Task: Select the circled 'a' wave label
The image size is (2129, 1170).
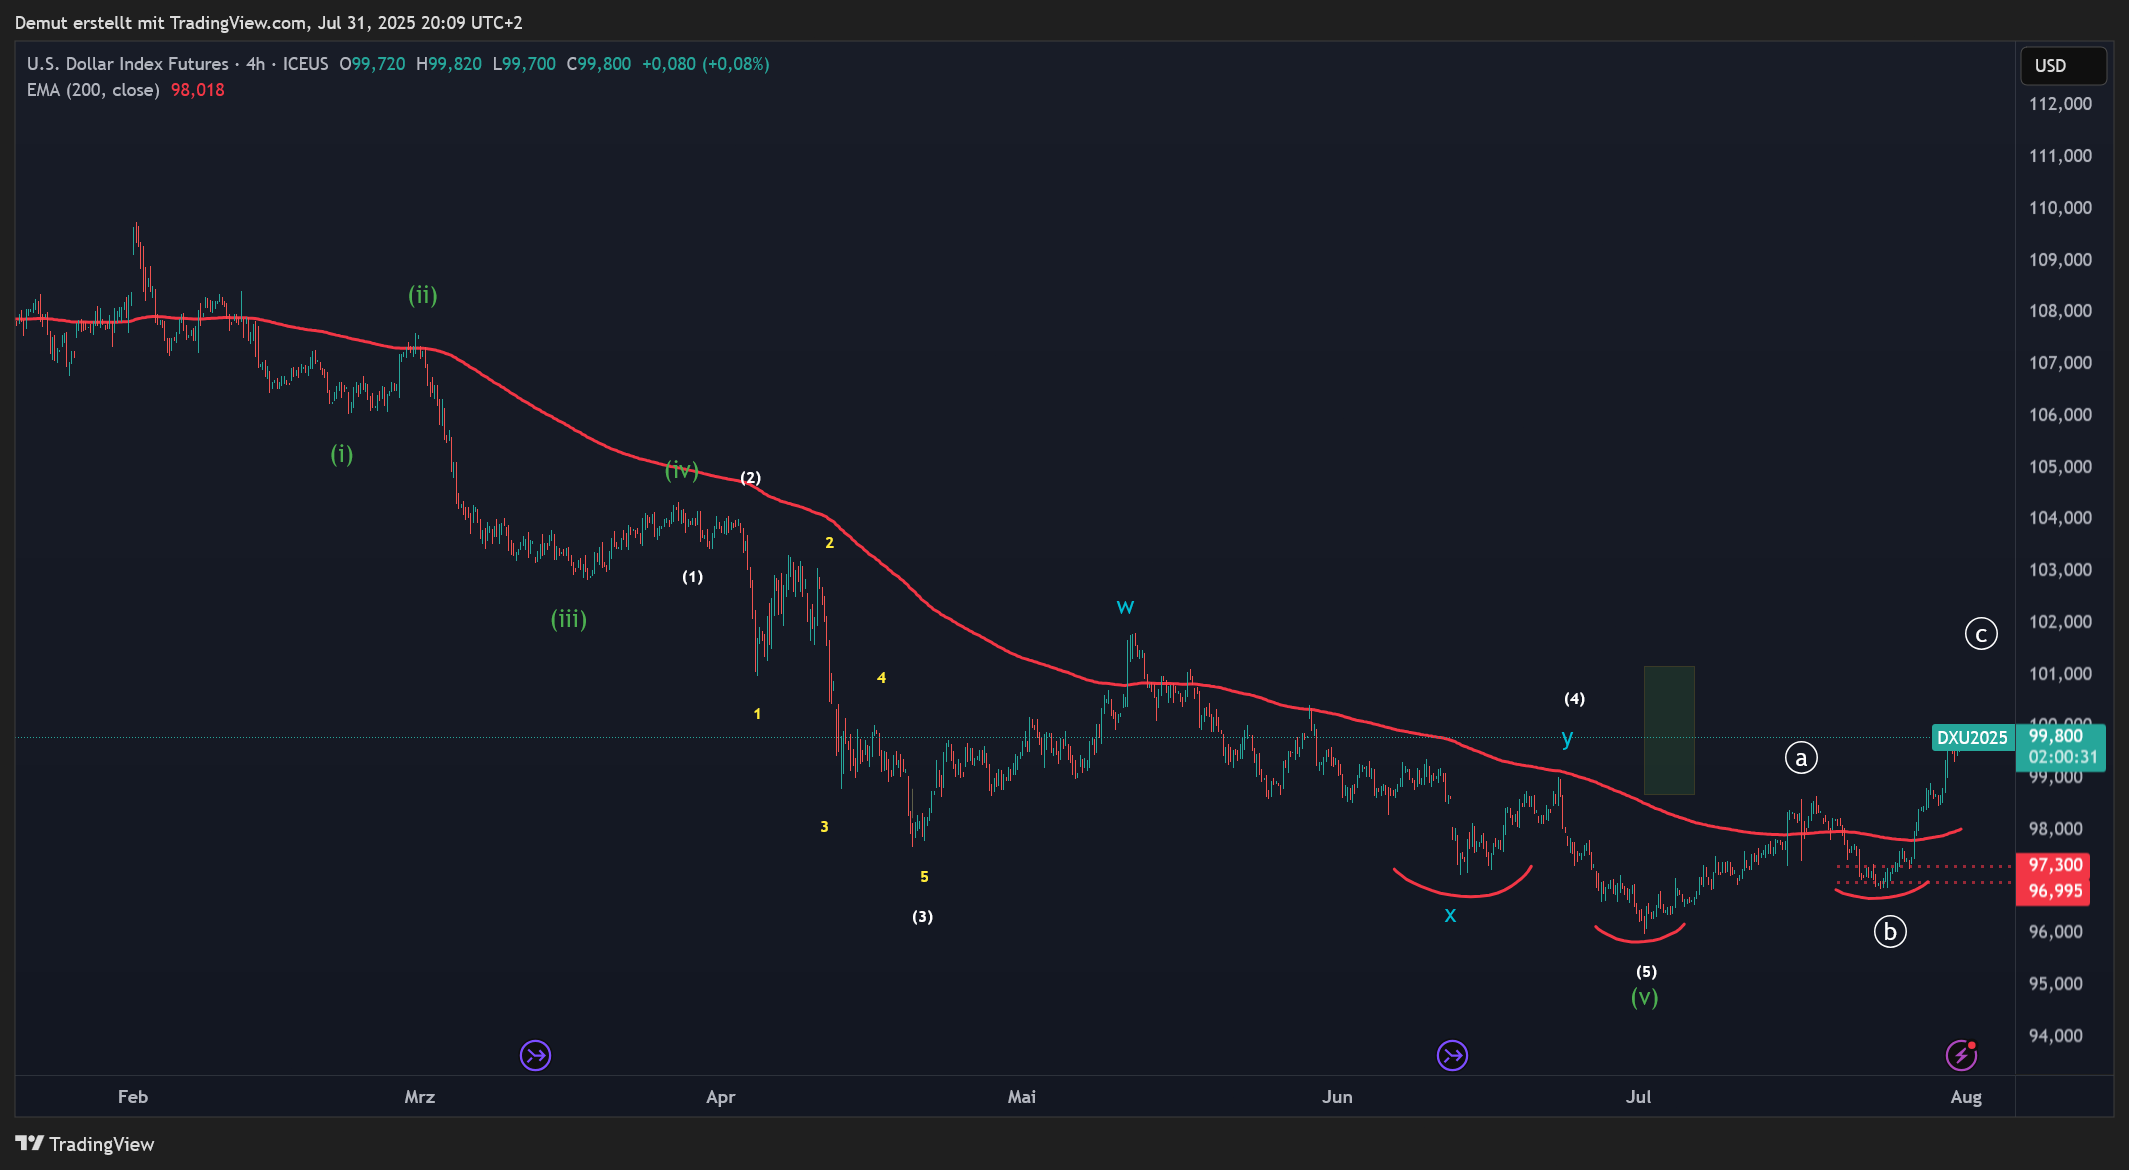Action: pyautogui.click(x=1801, y=758)
